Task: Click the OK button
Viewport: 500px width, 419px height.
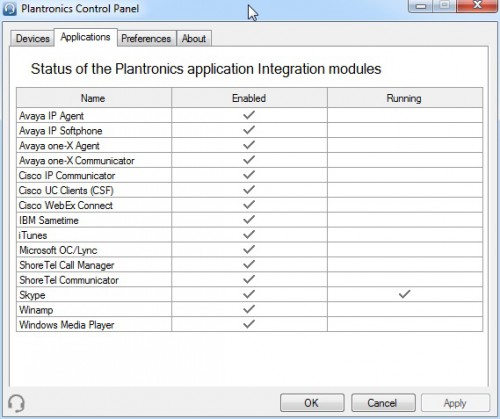Action: pos(312,403)
